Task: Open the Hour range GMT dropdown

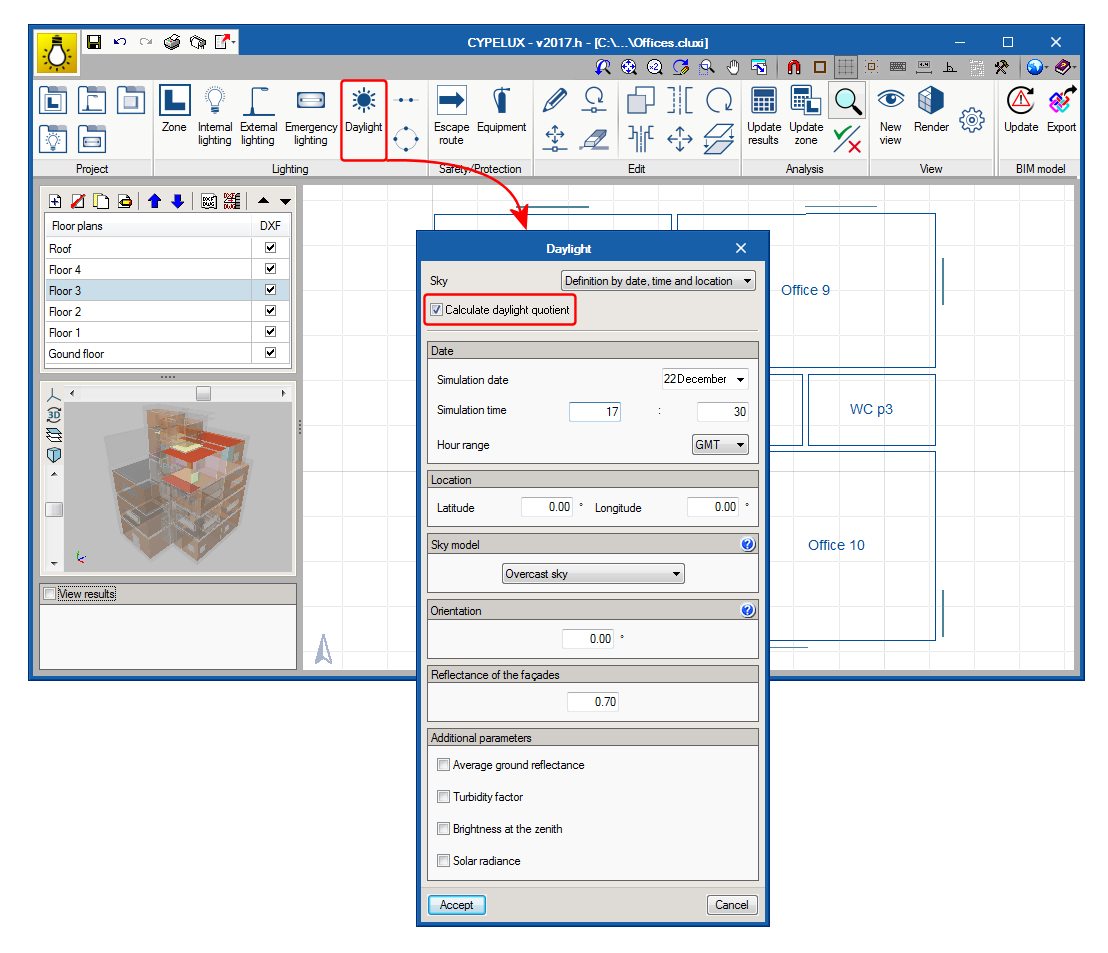Action: click(720, 445)
